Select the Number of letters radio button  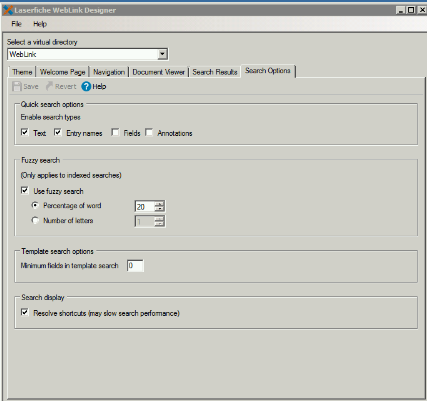35,220
